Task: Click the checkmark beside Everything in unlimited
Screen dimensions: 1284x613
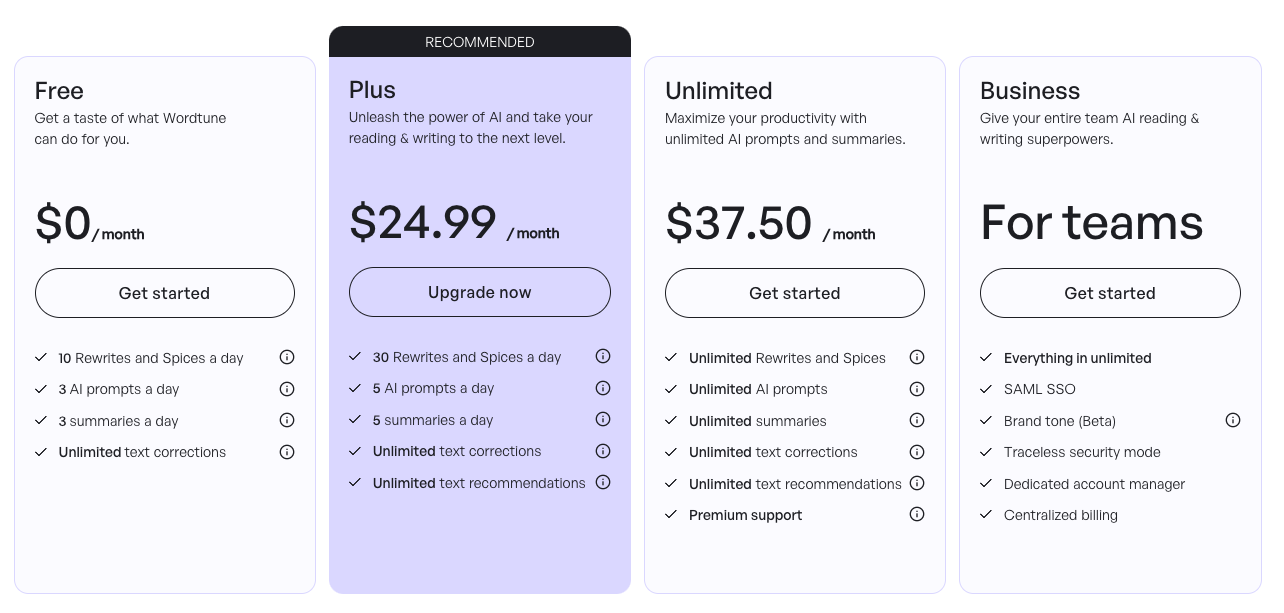Action: [985, 358]
